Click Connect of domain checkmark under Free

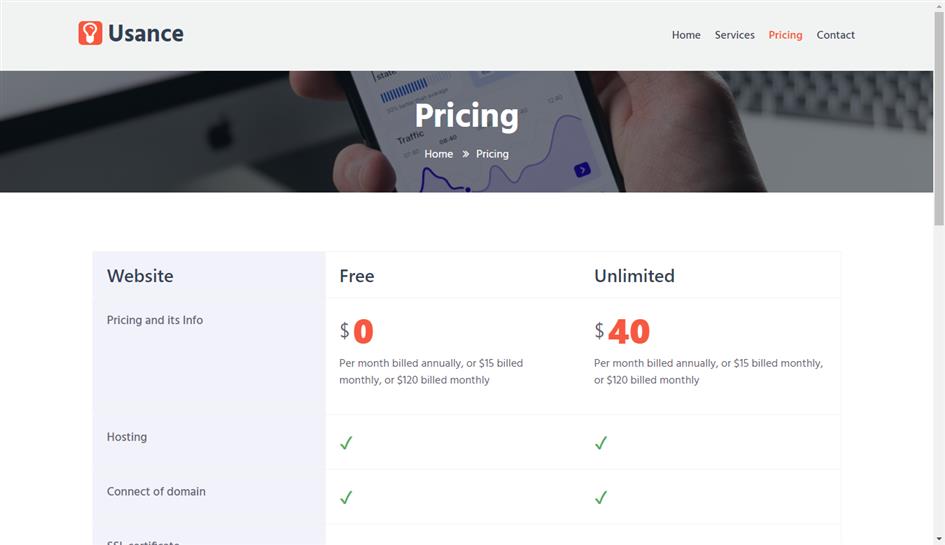pyautogui.click(x=346, y=497)
